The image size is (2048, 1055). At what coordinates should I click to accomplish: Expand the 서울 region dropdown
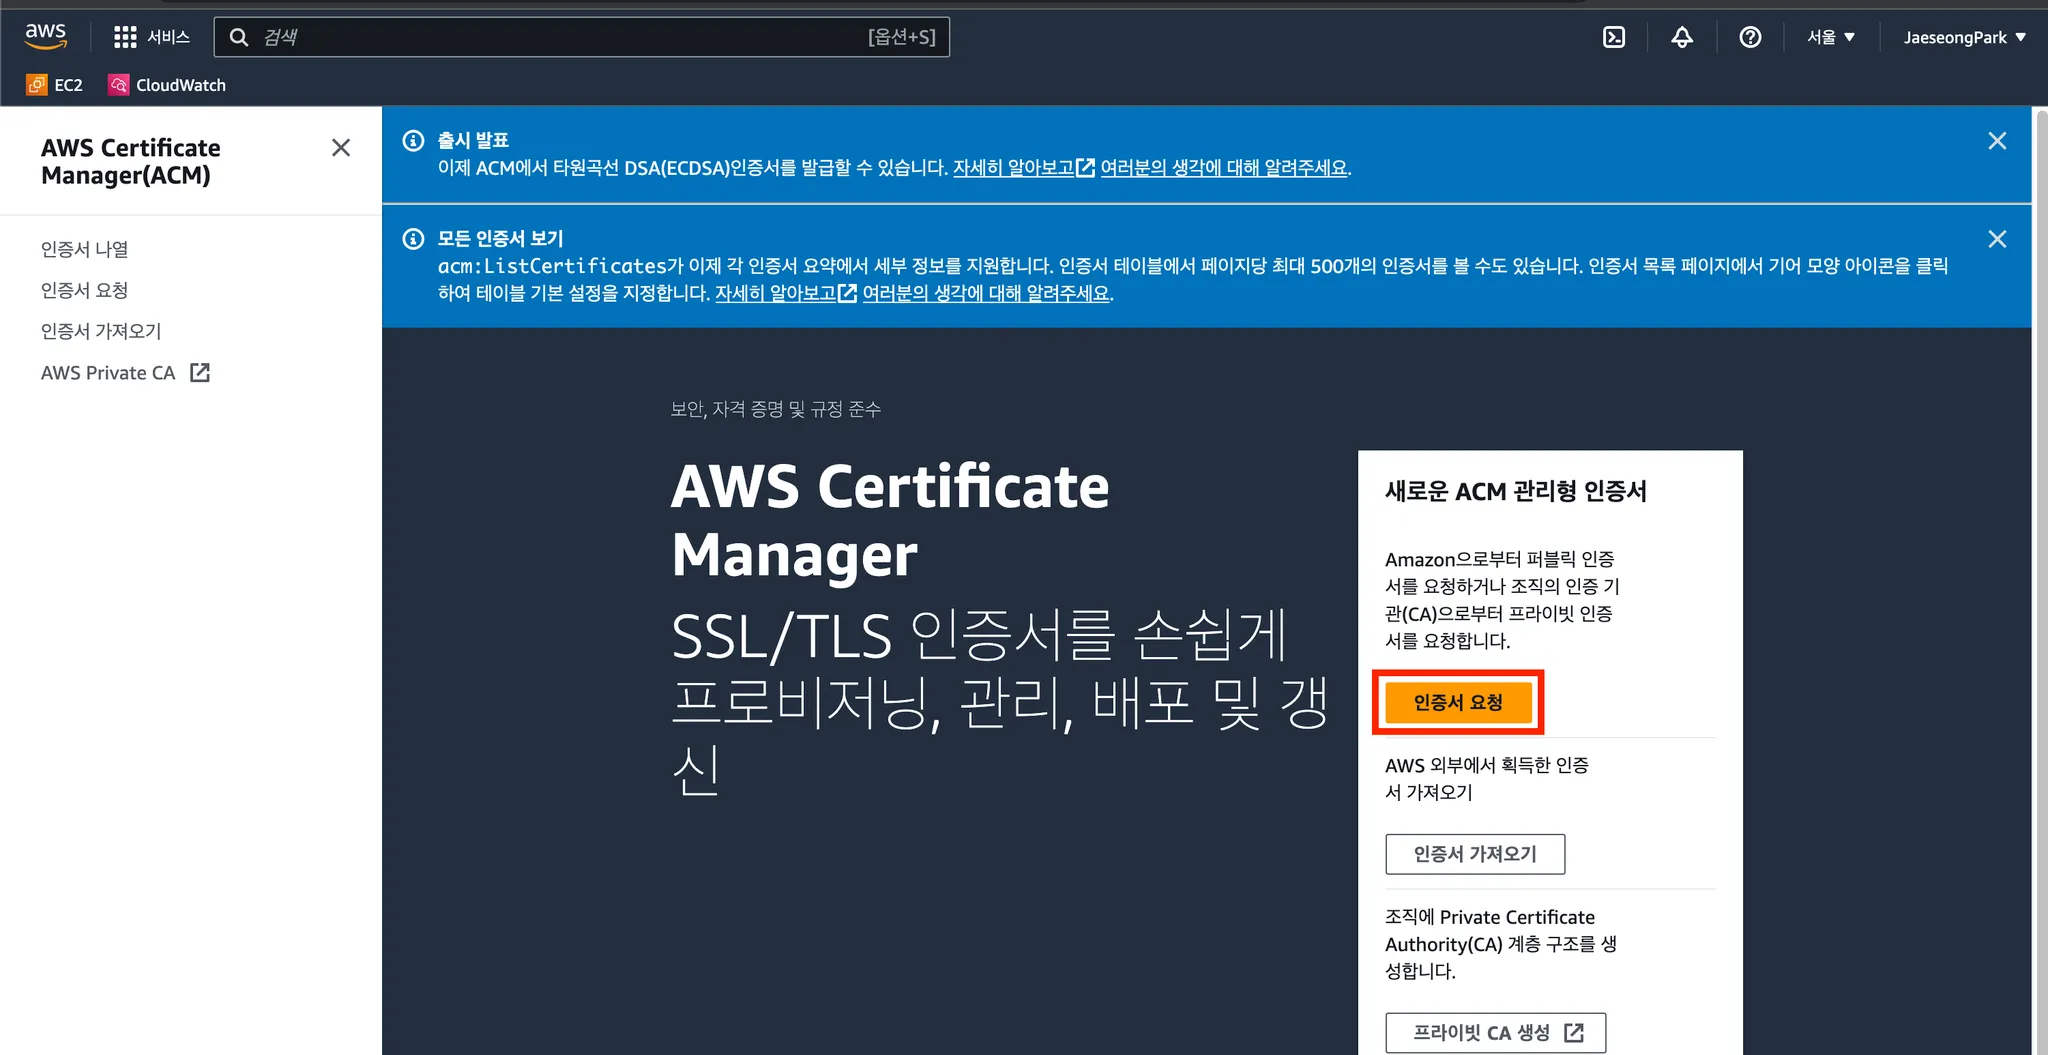point(1830,37)
